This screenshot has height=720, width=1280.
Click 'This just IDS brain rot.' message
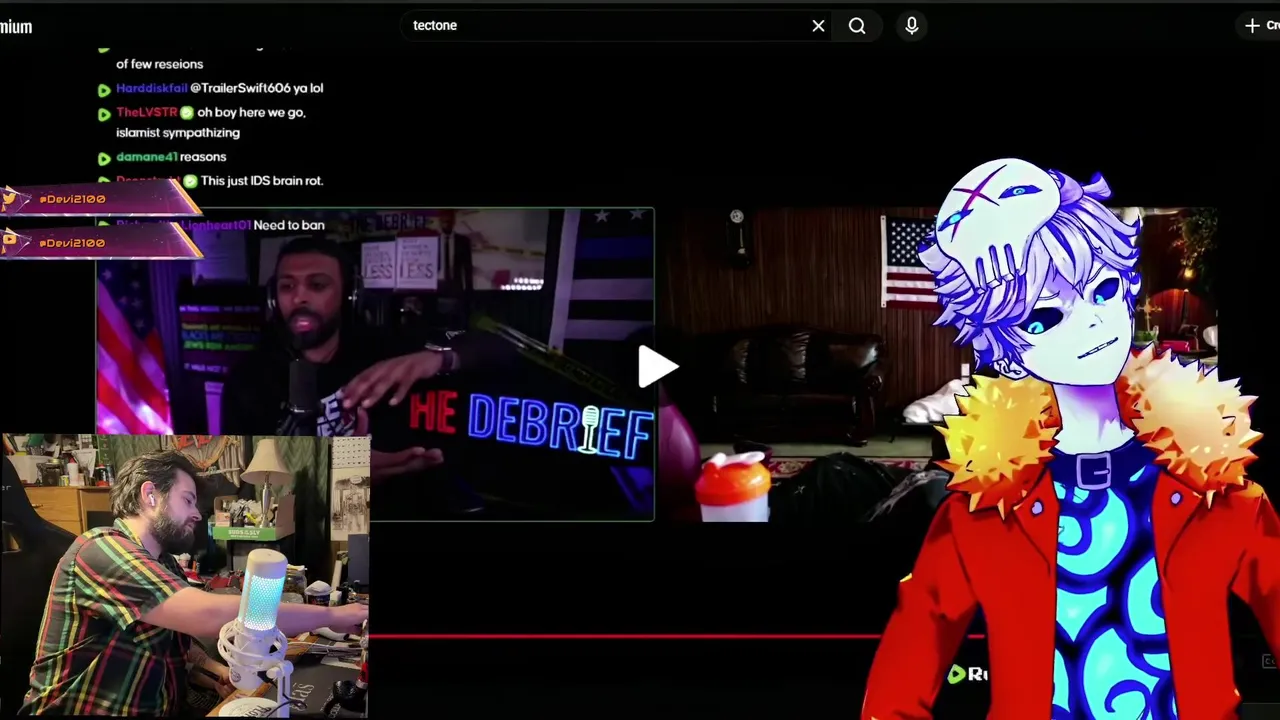(x=262, y=181)
